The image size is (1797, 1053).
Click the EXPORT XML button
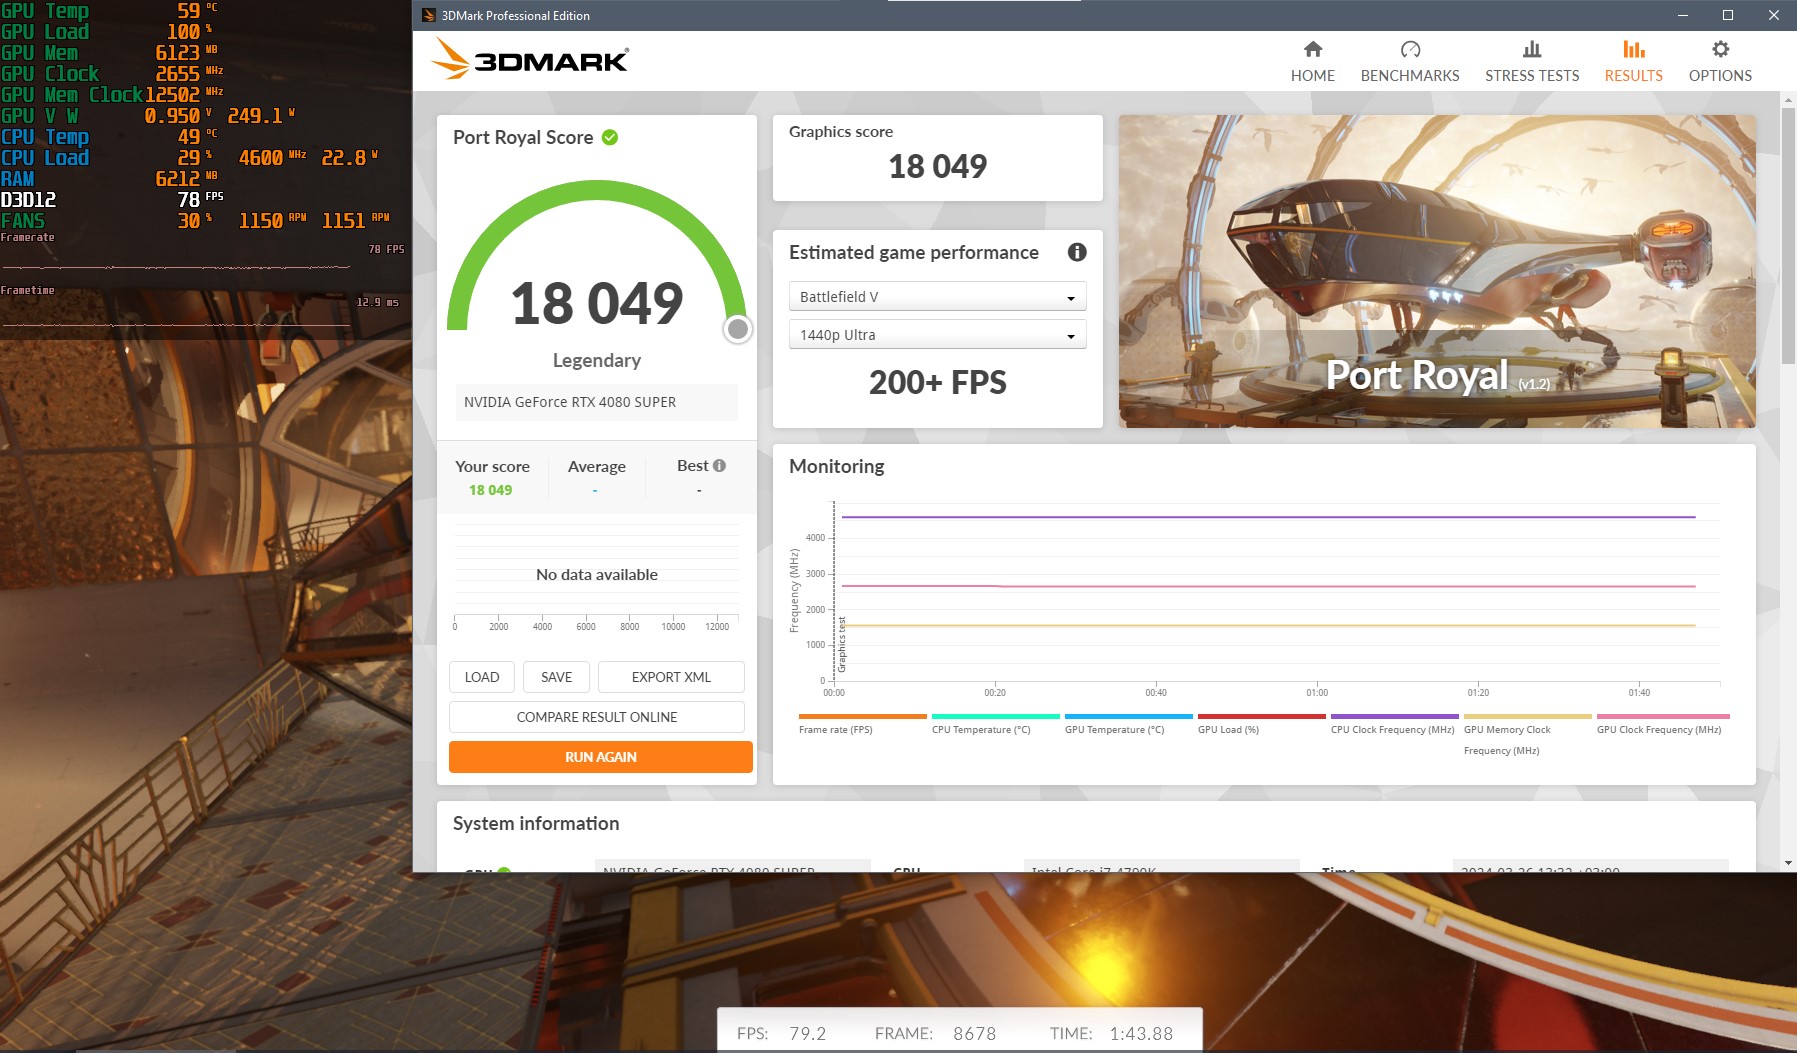click(671, 677)
